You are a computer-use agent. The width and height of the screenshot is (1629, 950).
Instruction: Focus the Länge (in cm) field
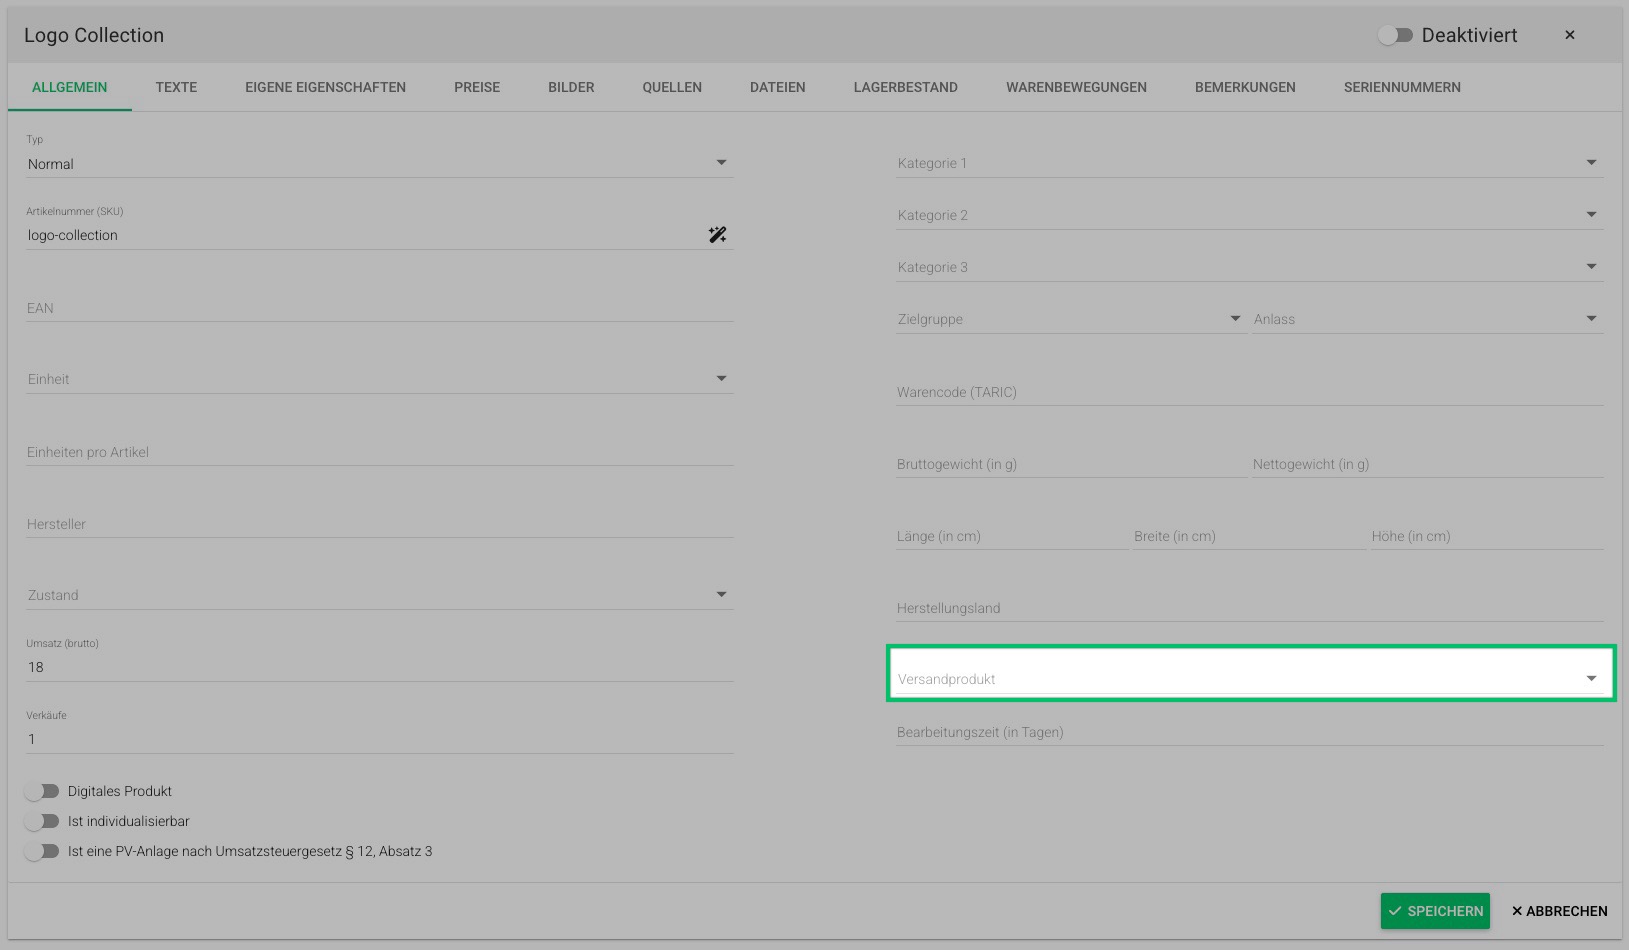[x=1012, y=536]
